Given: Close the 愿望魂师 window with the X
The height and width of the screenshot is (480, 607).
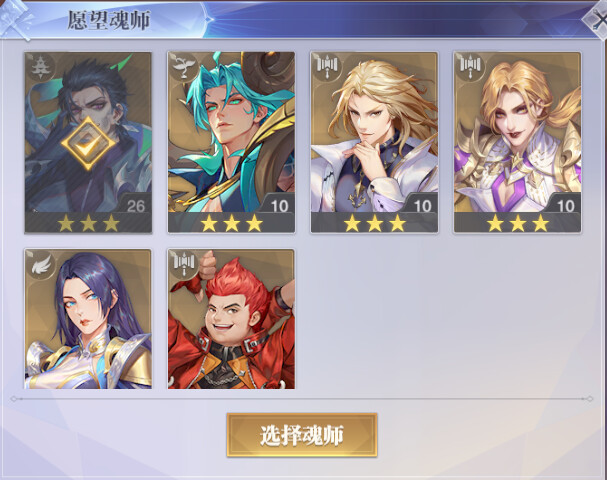Looking at the screenshot, I should [x=598, y=20].
